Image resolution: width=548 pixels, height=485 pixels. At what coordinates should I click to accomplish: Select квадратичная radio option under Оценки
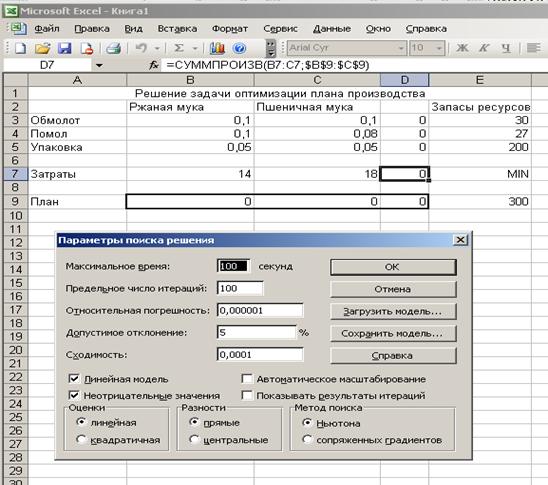[x=81, y=439]
